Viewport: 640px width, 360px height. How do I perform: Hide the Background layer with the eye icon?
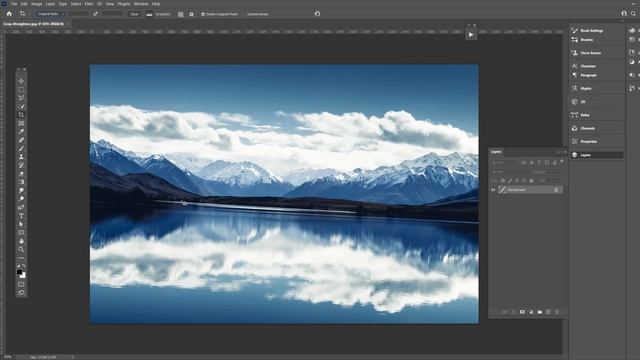(493, 190)
